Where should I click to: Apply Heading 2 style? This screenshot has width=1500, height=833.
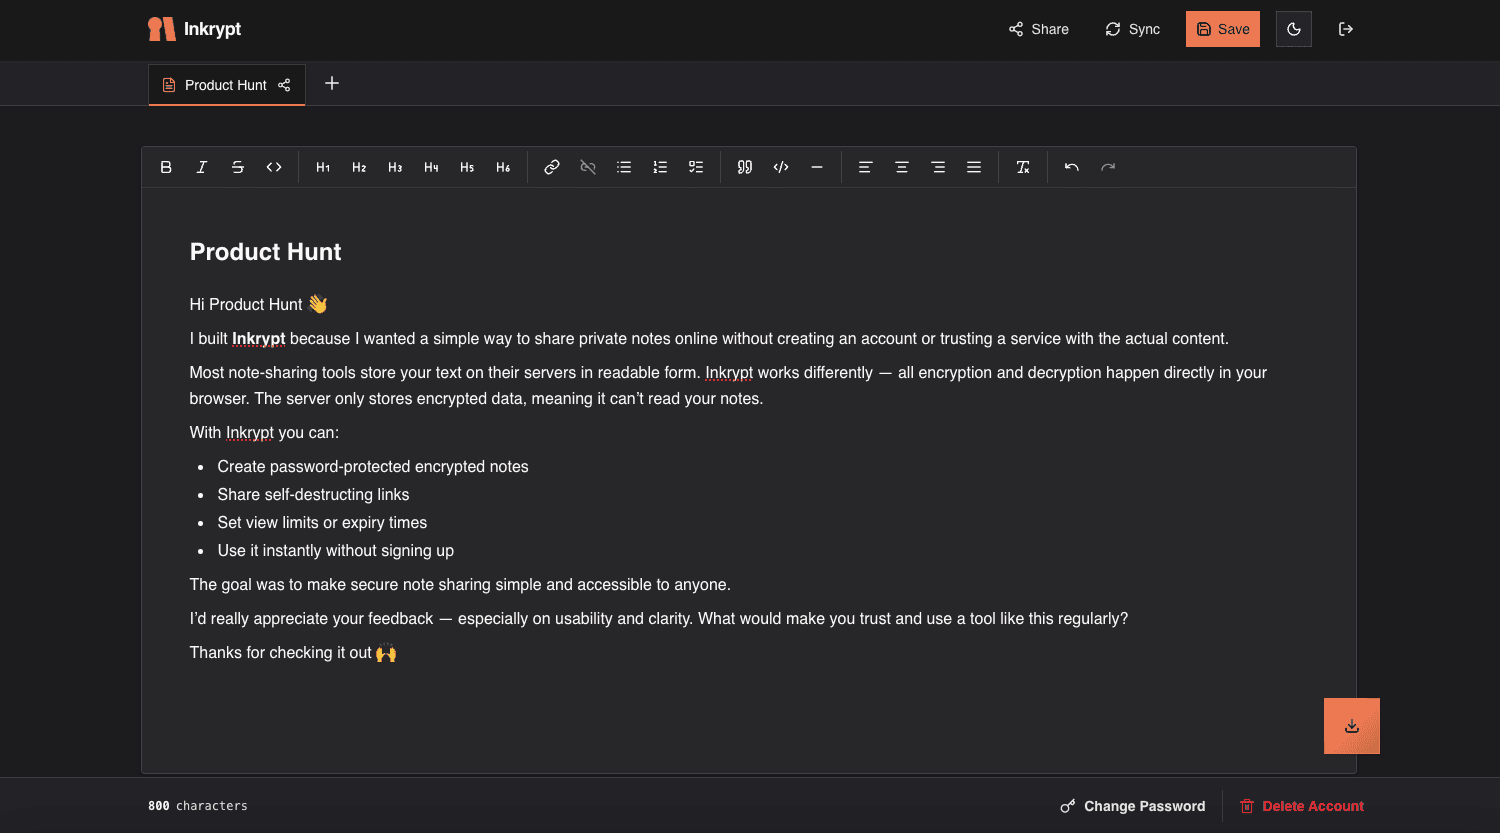(x=359, y=167)
